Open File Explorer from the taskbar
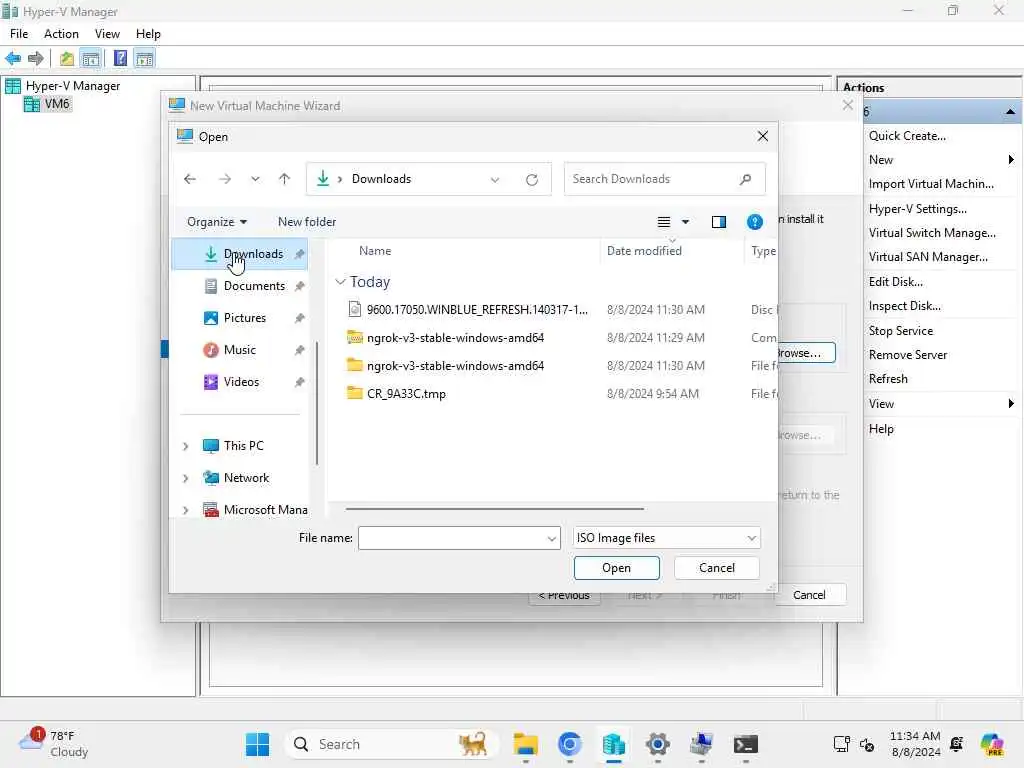Image resolution: width=1024 pixels, height=768 pixels. point(525,744)
